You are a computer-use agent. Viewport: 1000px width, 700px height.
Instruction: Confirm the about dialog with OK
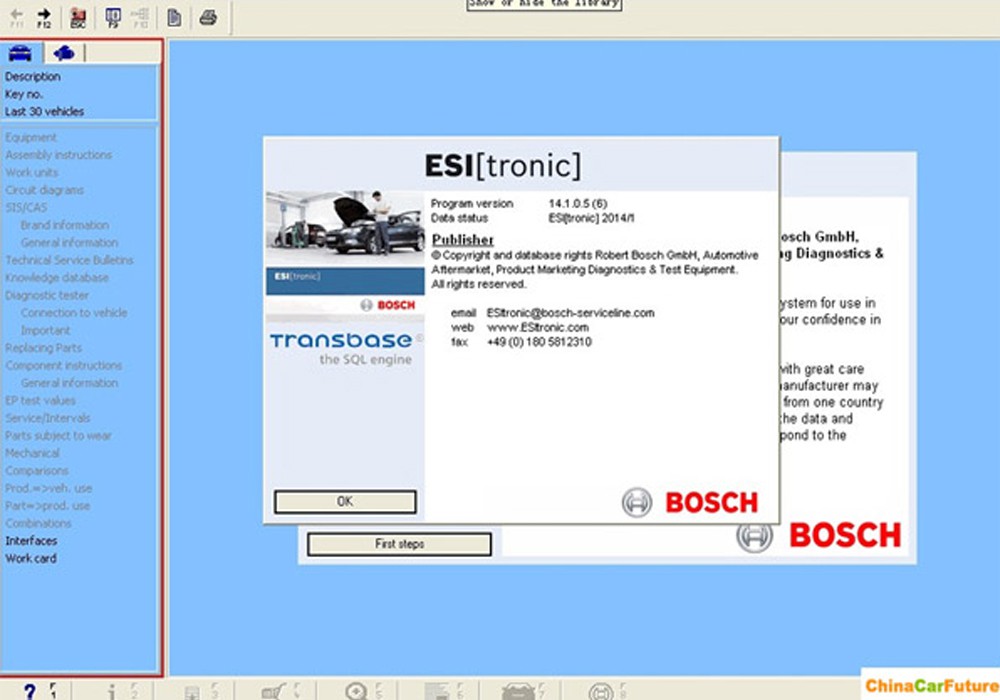point(345,501)
